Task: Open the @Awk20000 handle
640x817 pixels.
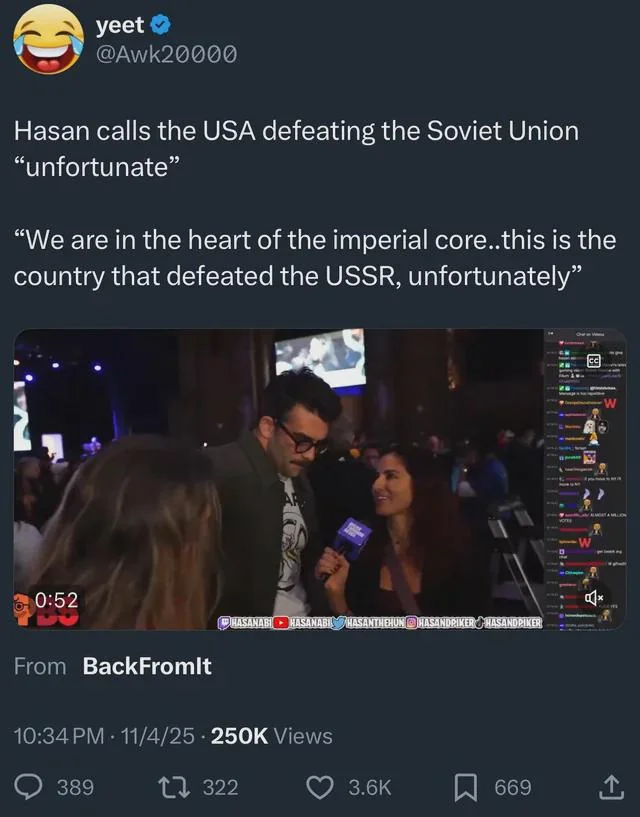Action: pyautogui.click(x=166, y=54)
